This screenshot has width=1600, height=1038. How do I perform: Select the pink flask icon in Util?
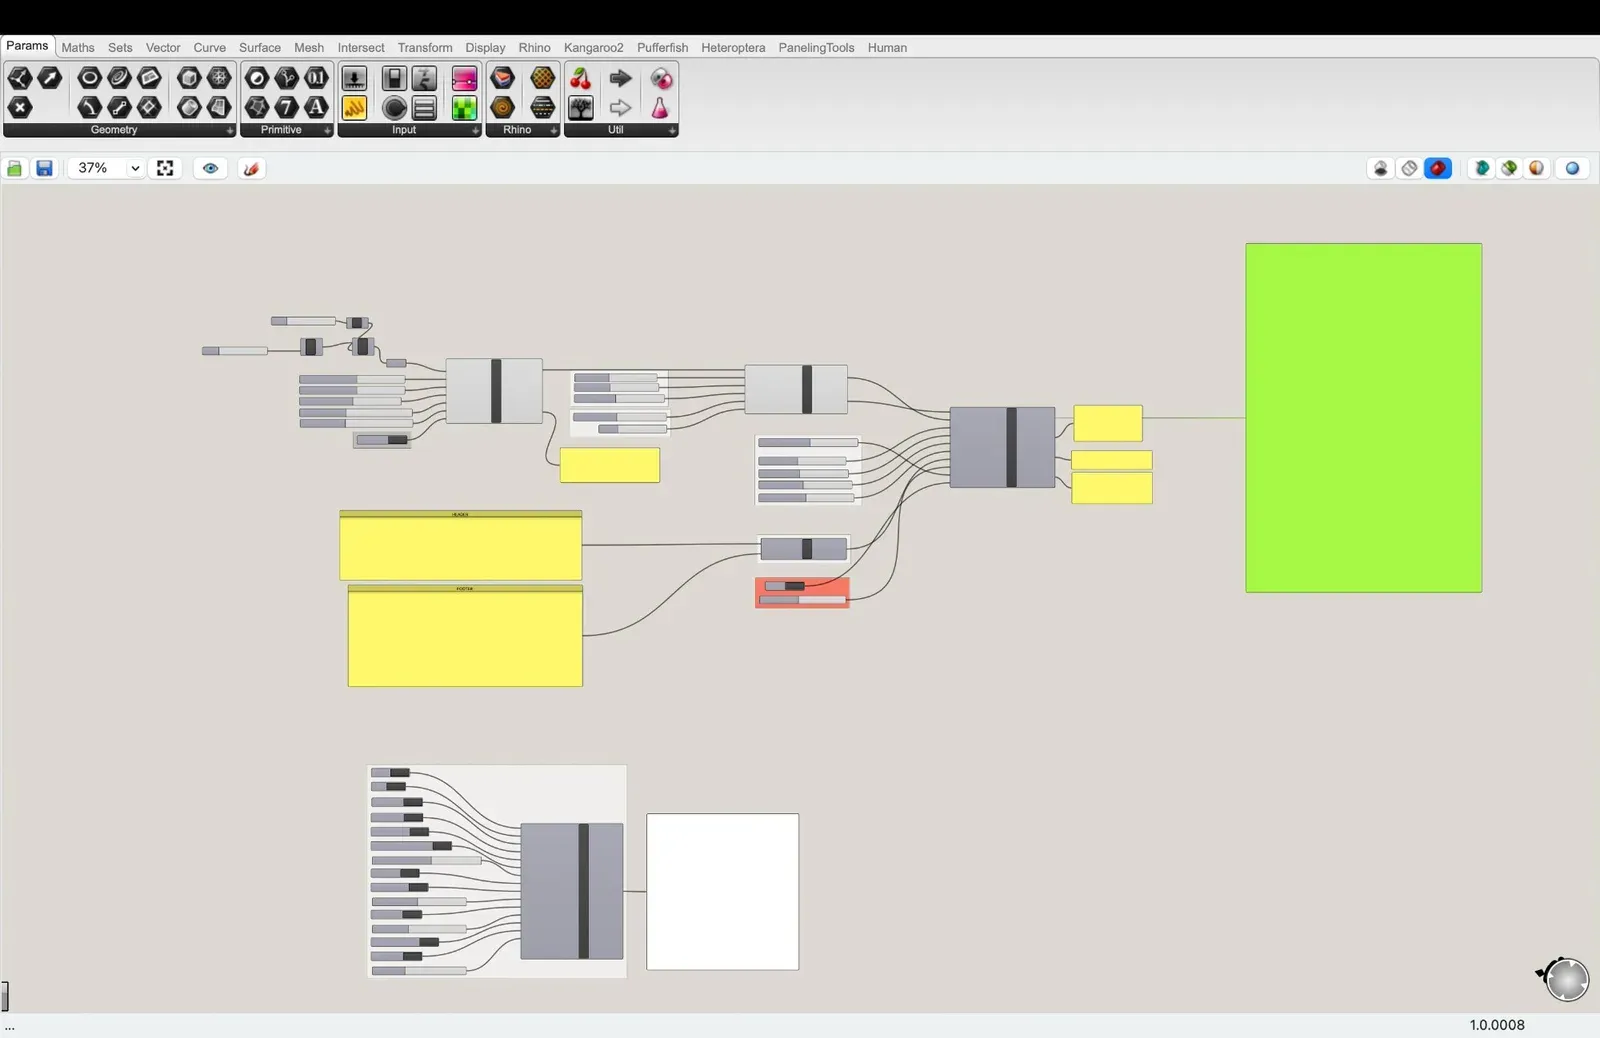tap(660, 107)
